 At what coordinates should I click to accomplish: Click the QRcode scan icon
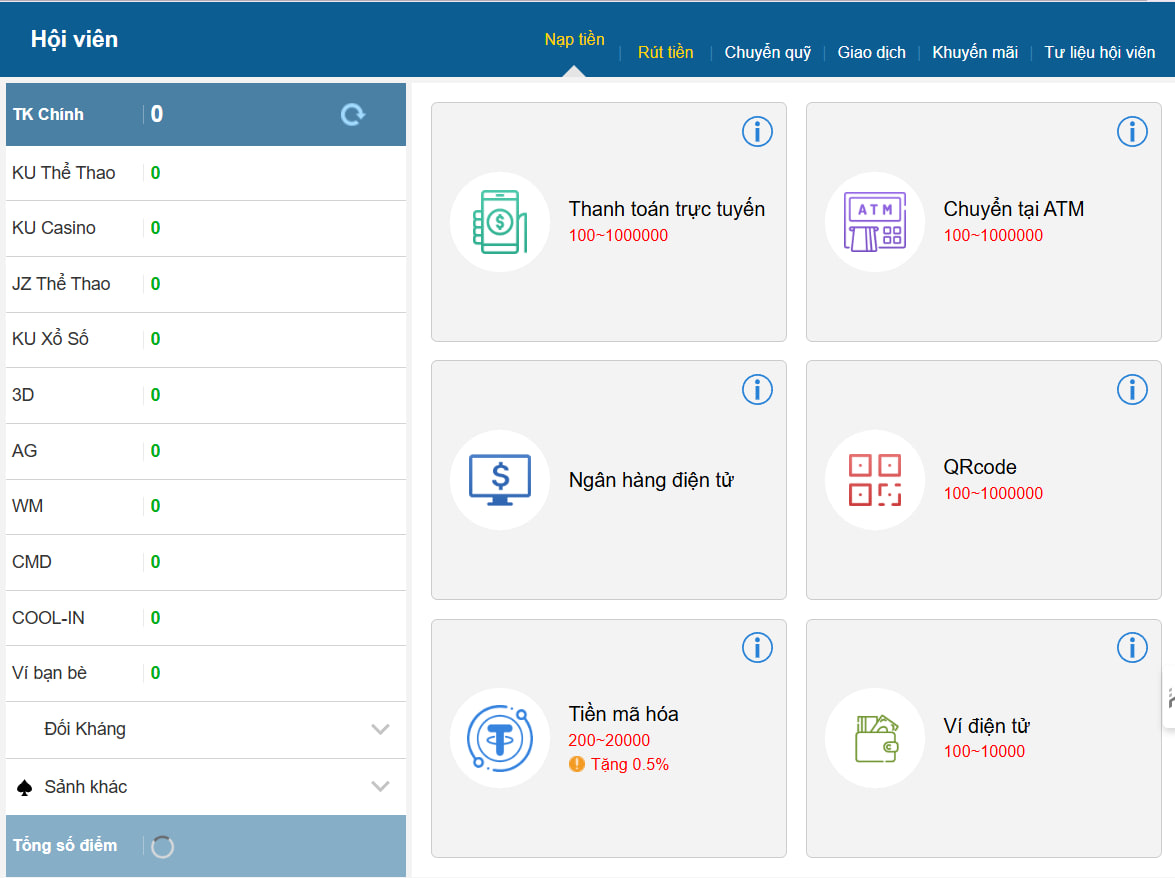point(874,480)
